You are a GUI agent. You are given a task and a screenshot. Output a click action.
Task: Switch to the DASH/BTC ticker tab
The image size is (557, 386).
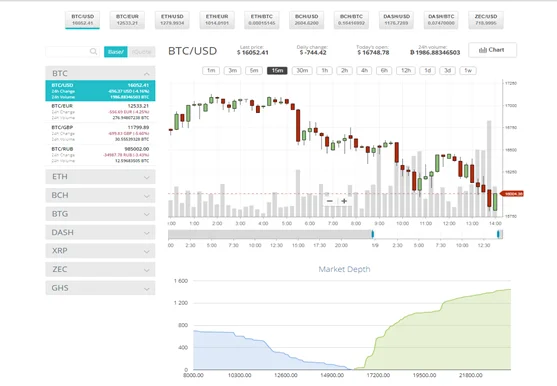pos(441,20)
